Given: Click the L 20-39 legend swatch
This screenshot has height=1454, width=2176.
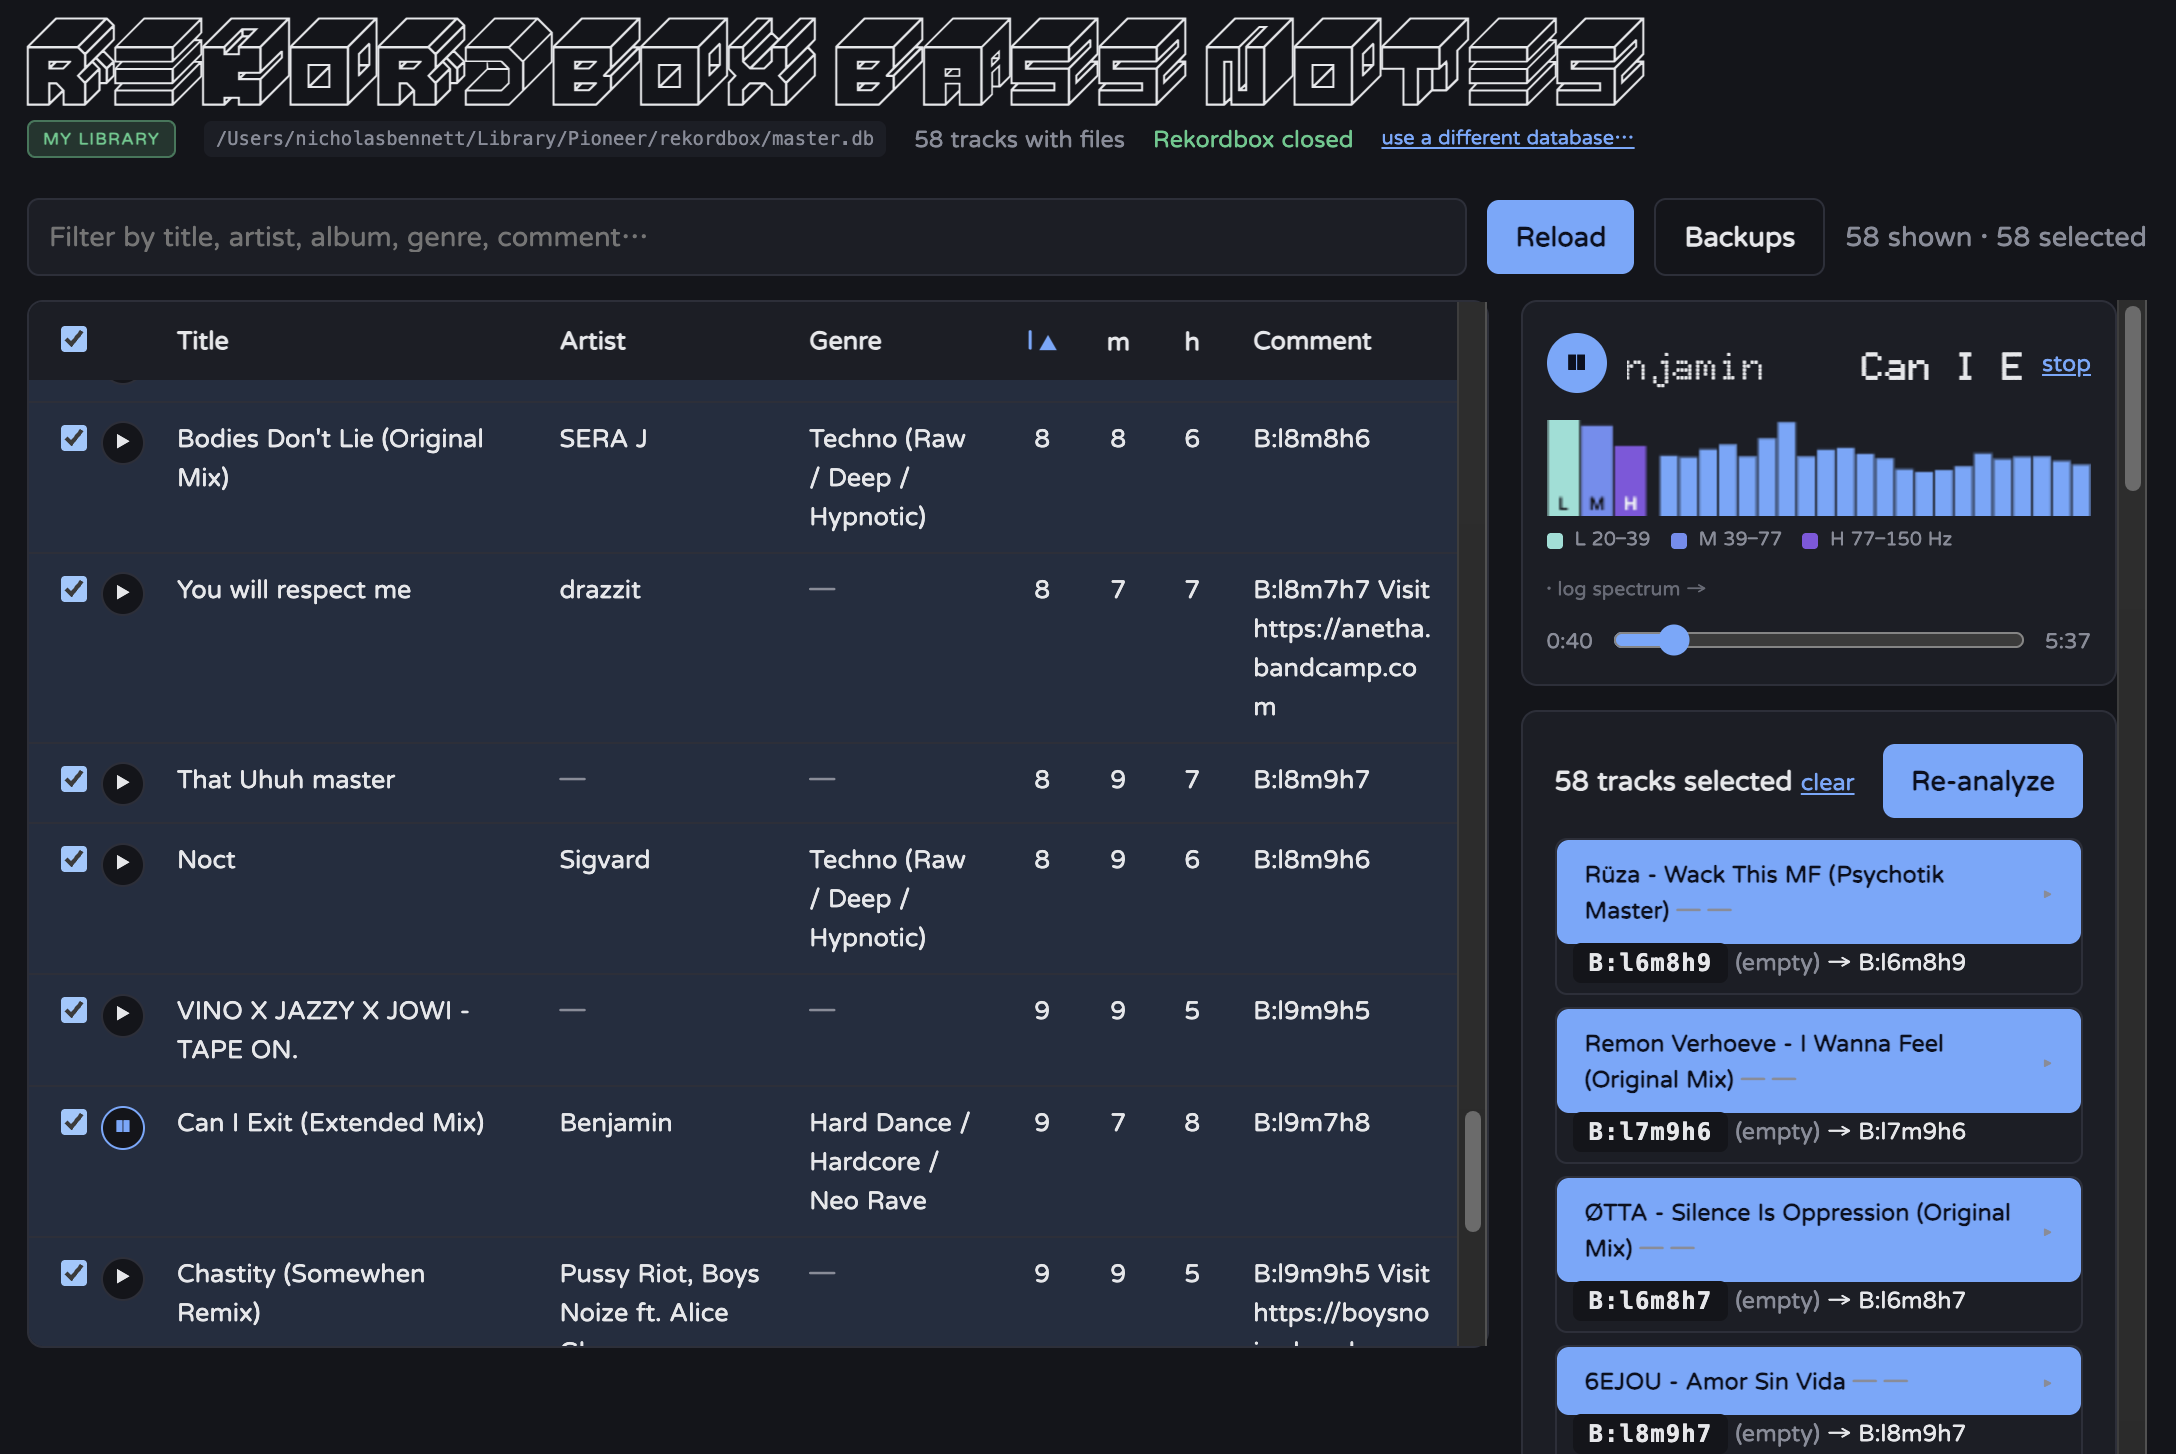Looking at the screenshot, I should coord(1555,540).
